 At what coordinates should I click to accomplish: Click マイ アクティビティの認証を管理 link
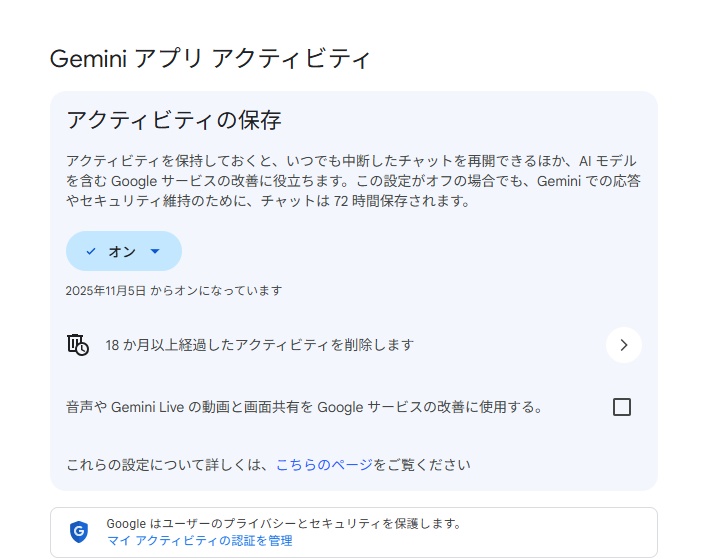tap(200, 541)
